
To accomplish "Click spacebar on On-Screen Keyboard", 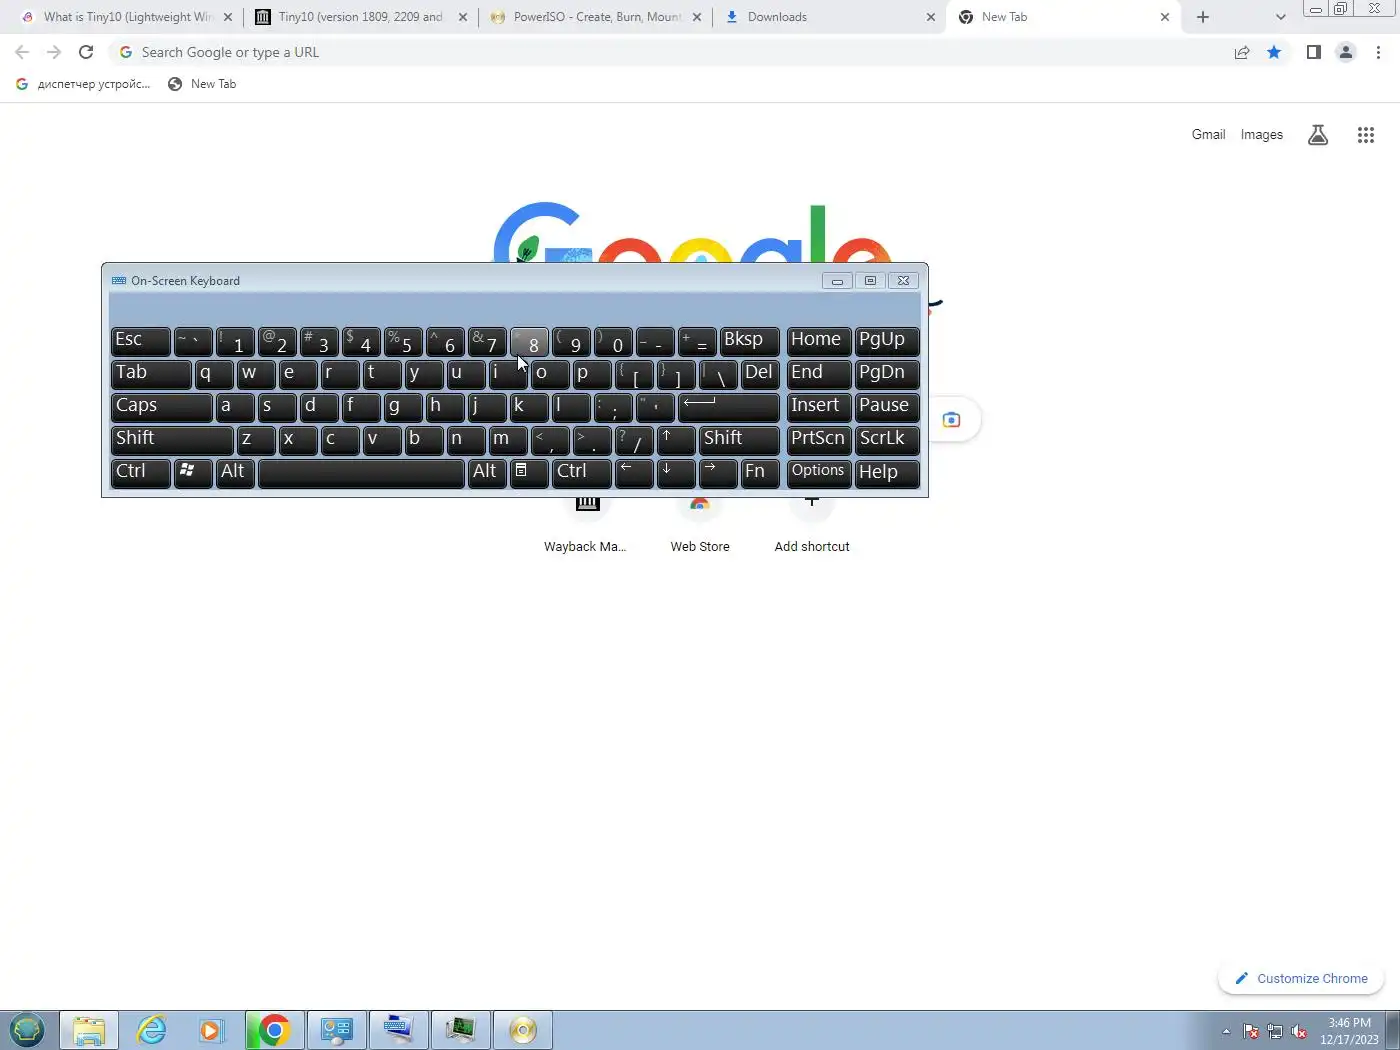I will (361, 473).
